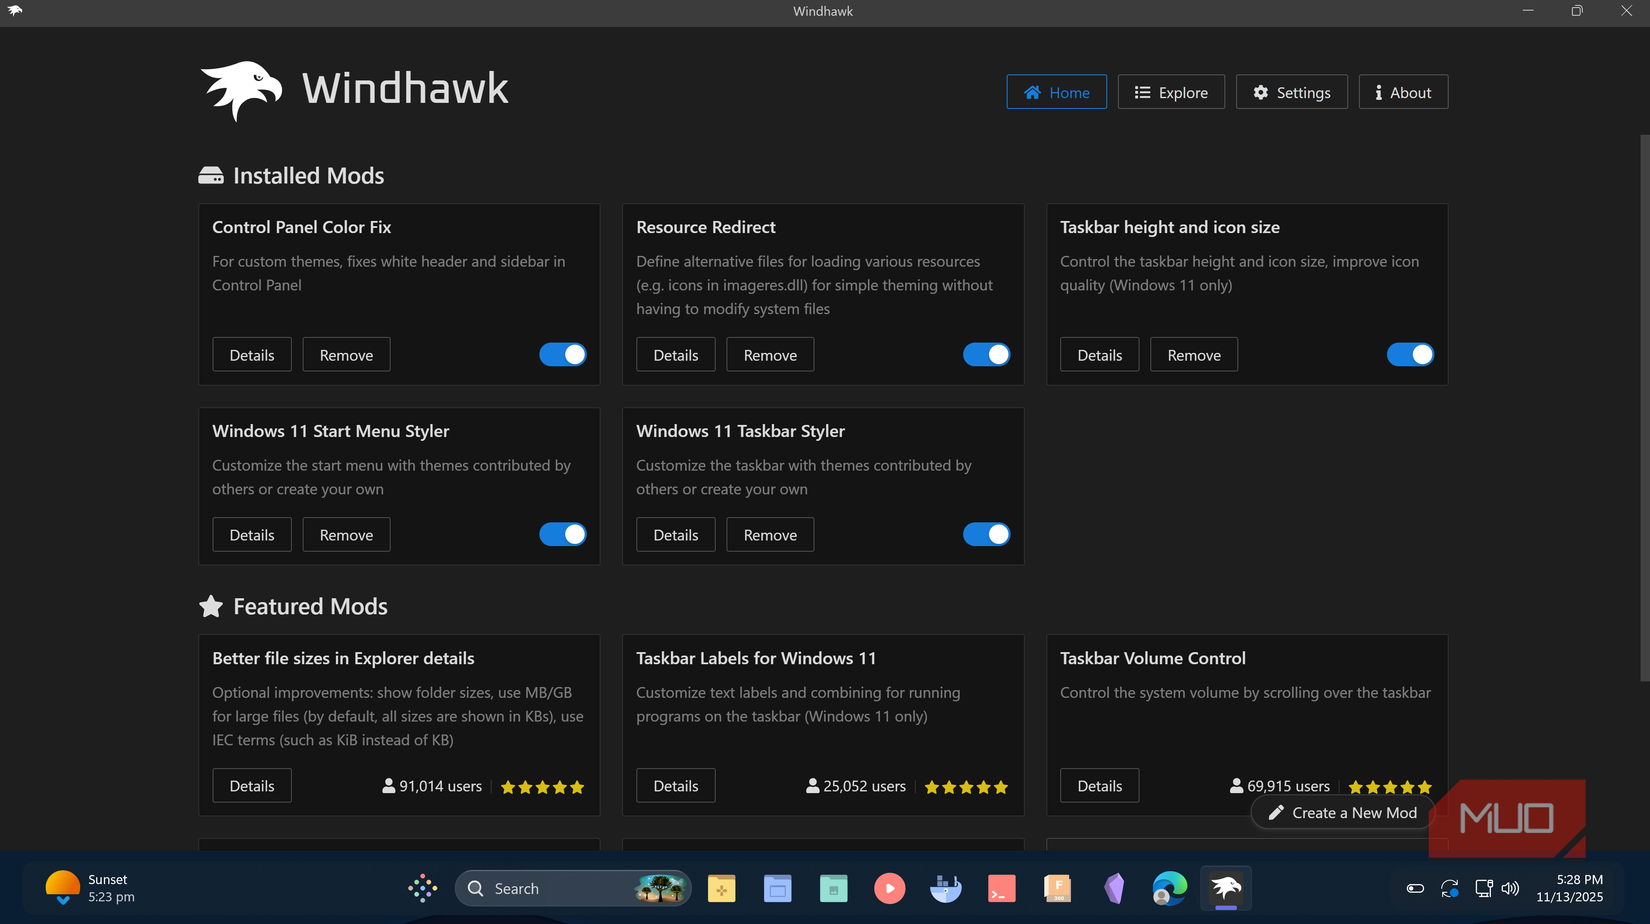Click the Create a New Mod button
Screen dimensions: 1650x924
pos(1341,812)
